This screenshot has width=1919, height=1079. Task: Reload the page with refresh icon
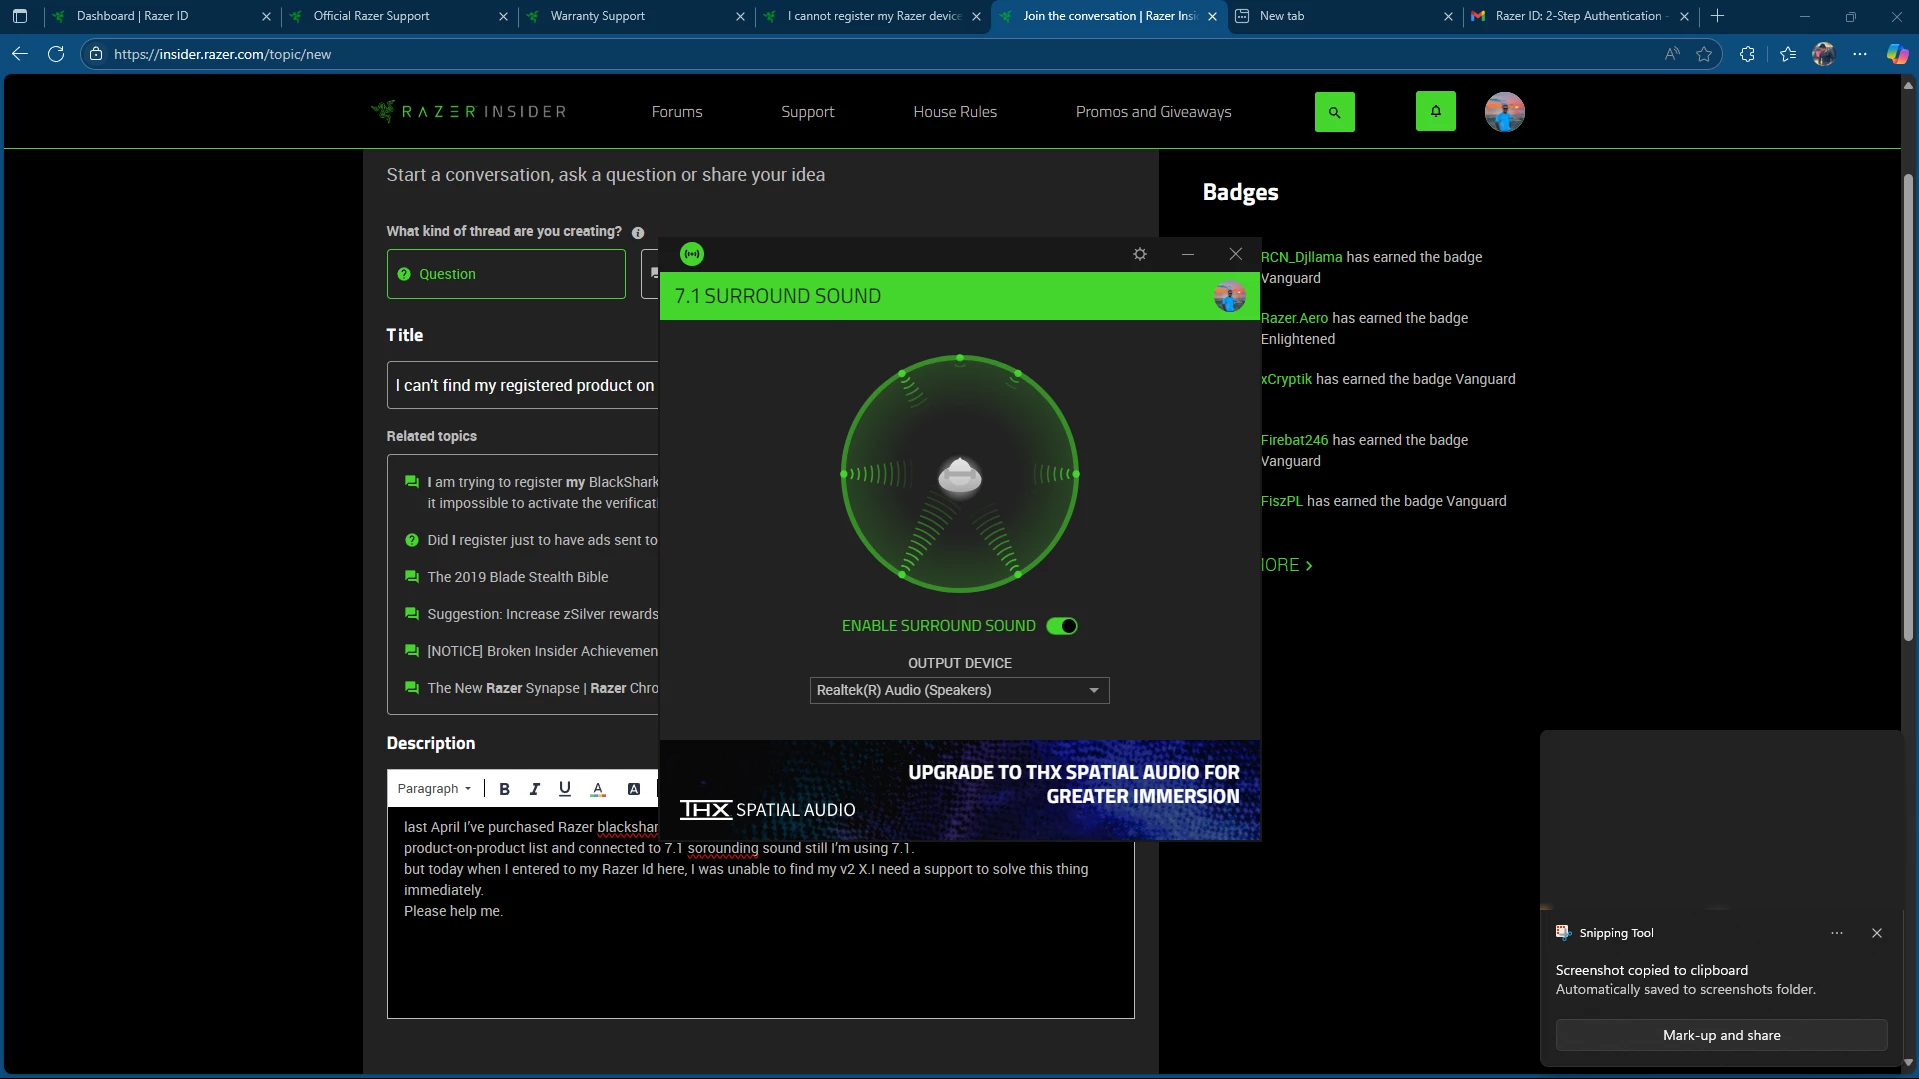(56, 54)
